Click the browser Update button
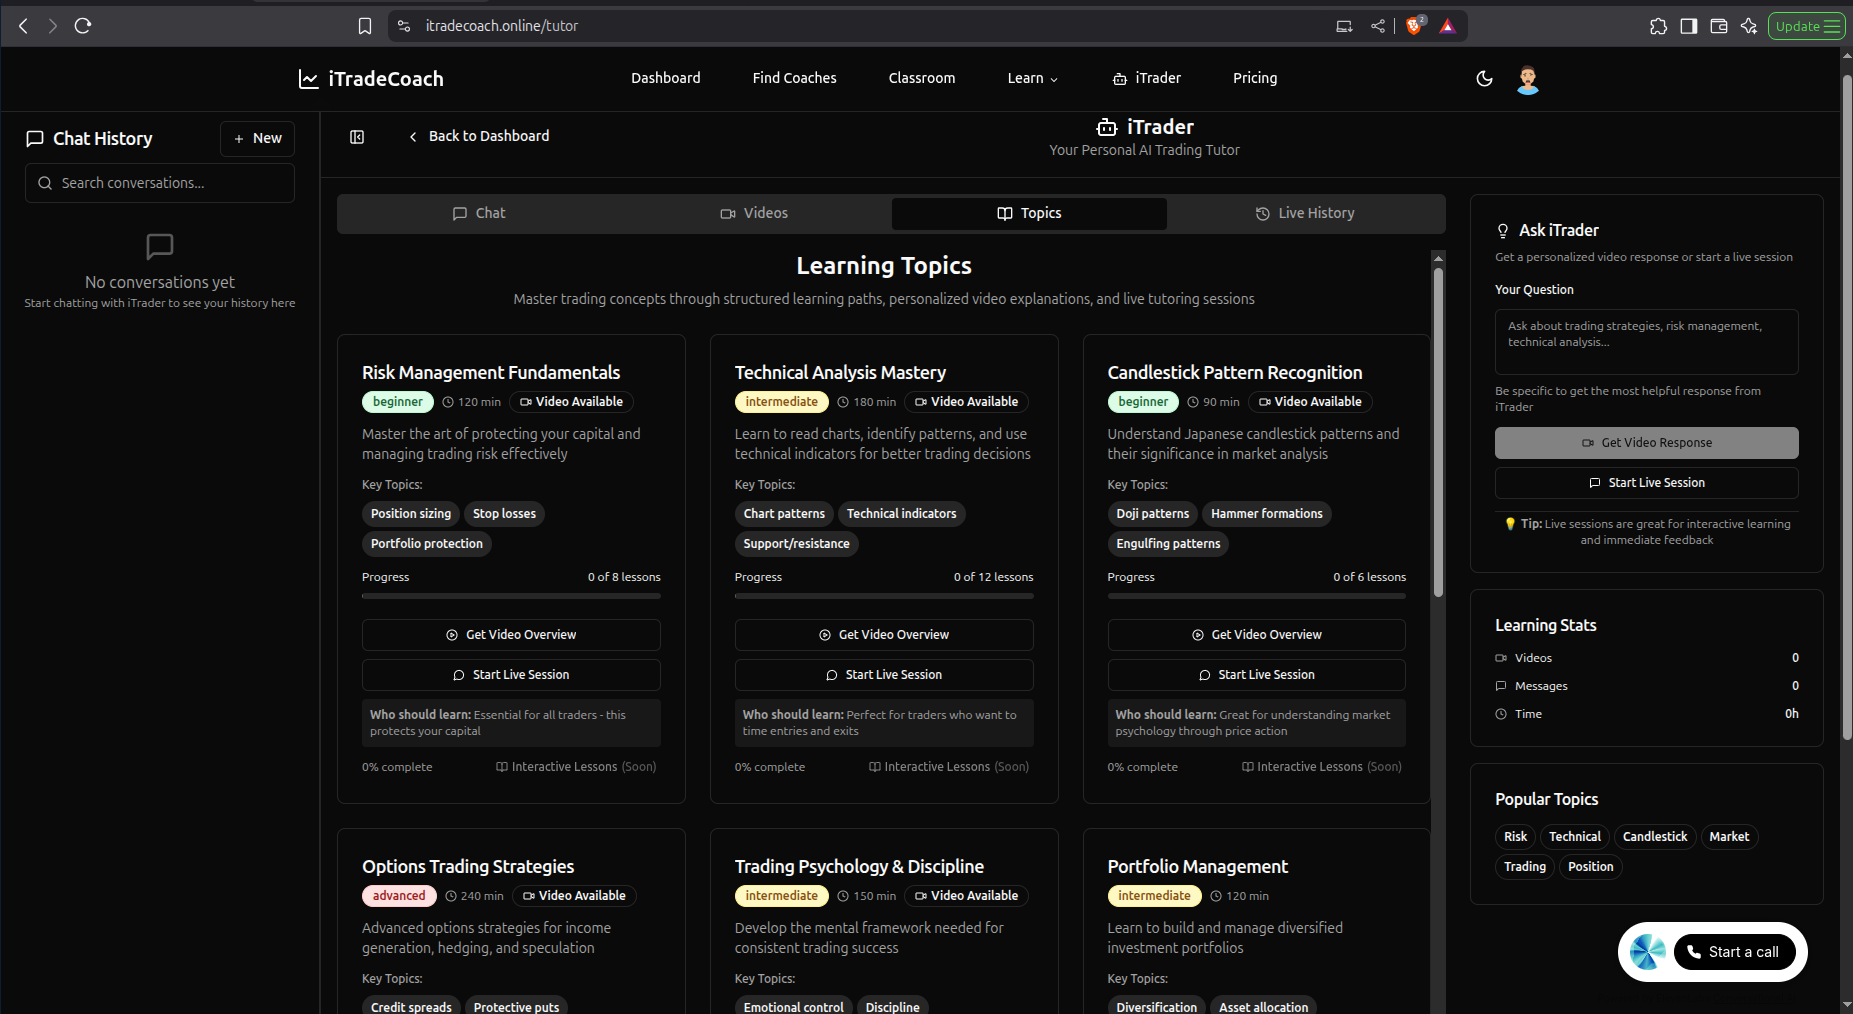 [1807, 26]
